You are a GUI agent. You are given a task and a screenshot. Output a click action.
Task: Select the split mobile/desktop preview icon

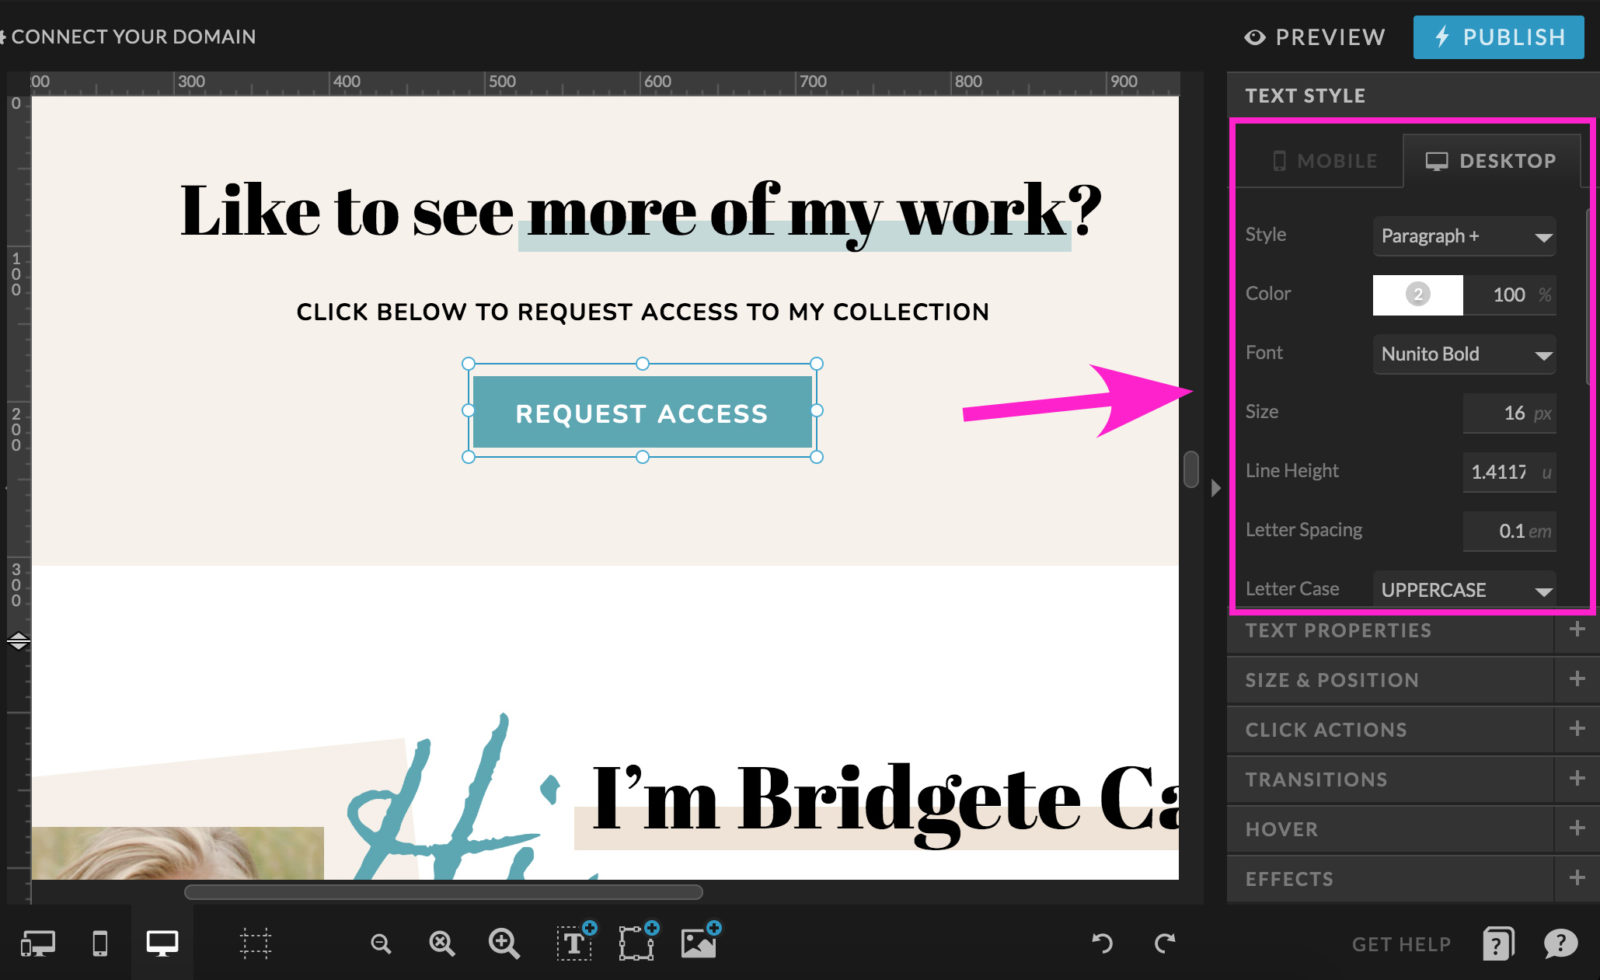[37, 943]
